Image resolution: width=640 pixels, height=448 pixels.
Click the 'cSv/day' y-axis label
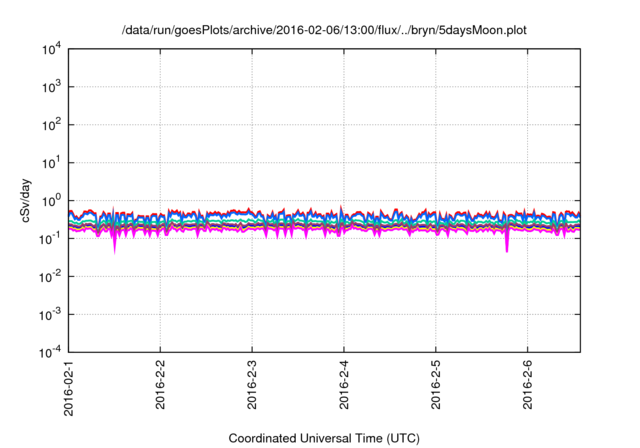(x=26, y=200)
